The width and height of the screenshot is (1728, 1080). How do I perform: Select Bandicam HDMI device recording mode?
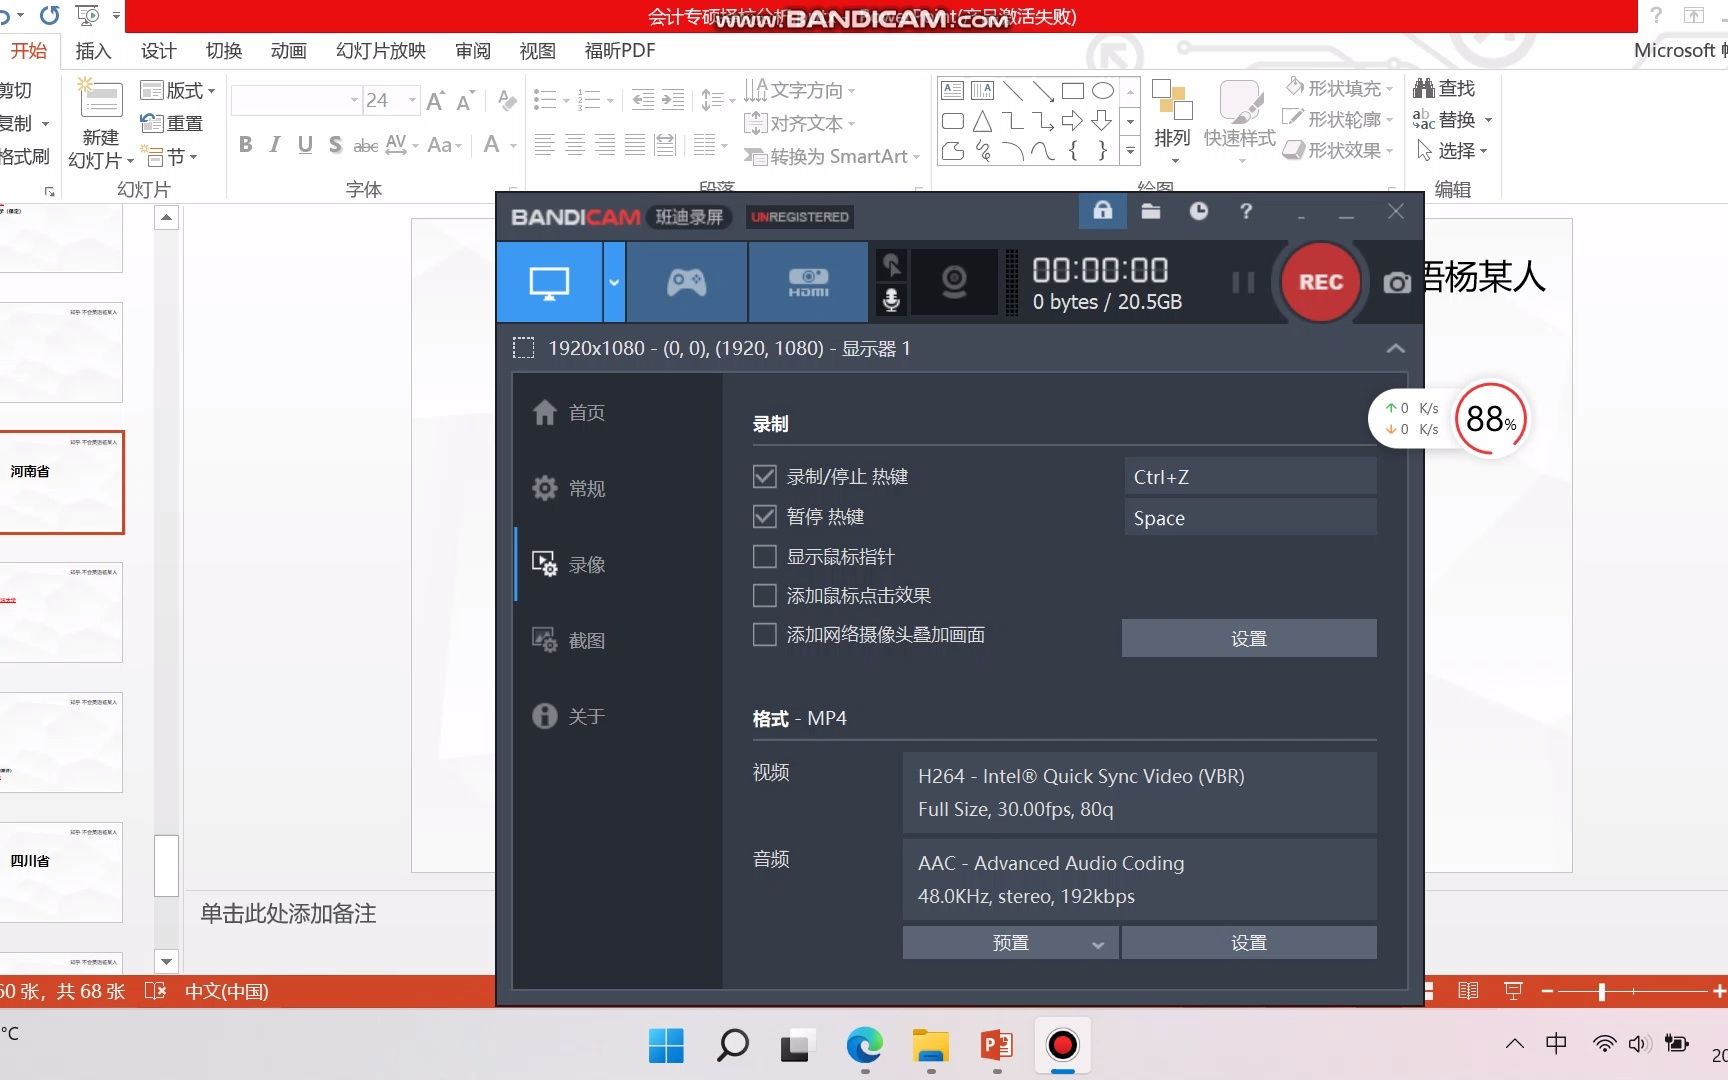tap(808, 282)
